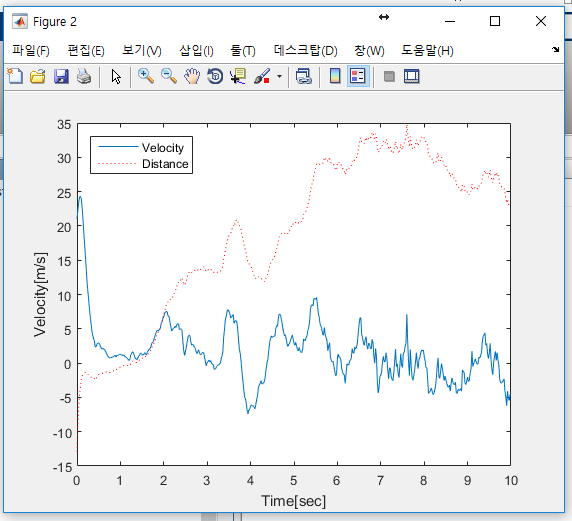Save the figure with the floppy disk icon
Screen dimensions: 572x521
[61, 77]
